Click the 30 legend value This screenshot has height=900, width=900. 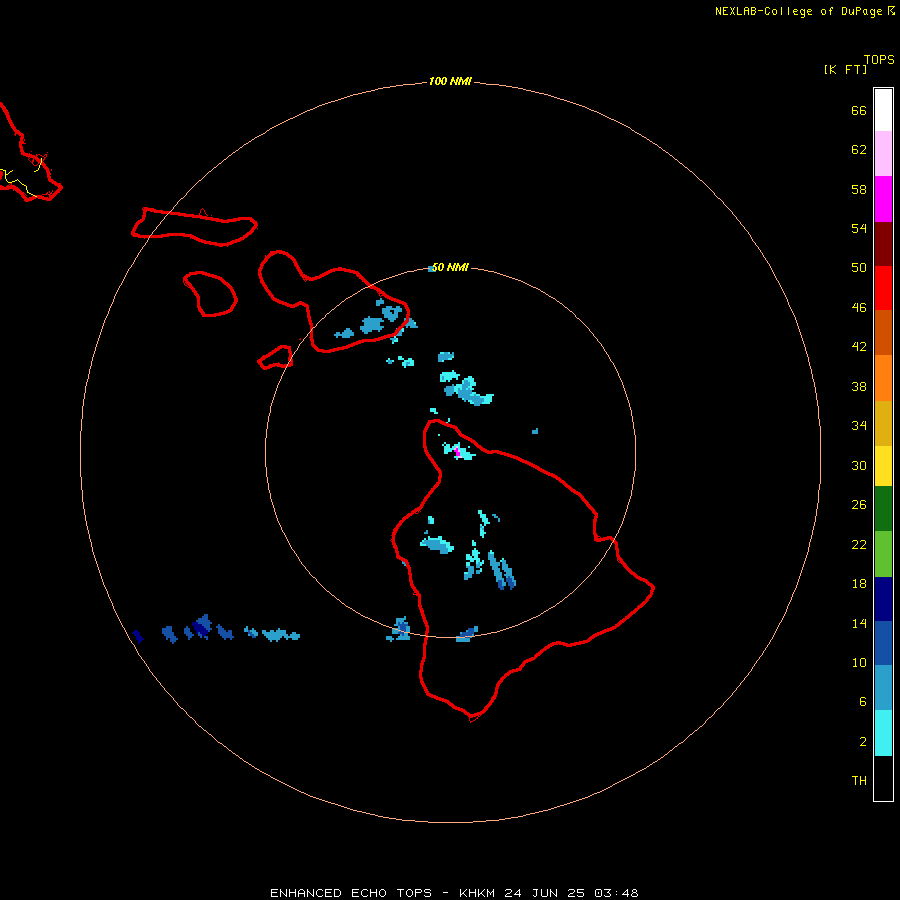[x=859, y=465]
